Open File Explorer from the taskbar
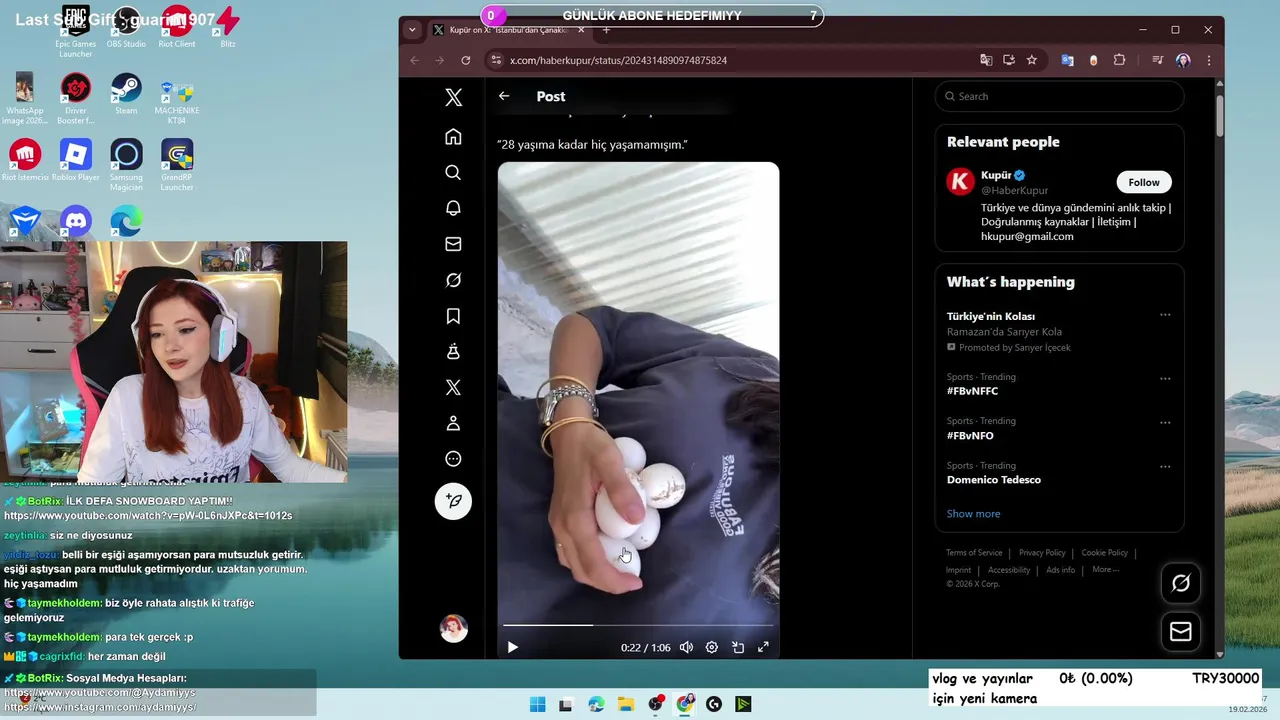1280x720 pixels. 625,704
